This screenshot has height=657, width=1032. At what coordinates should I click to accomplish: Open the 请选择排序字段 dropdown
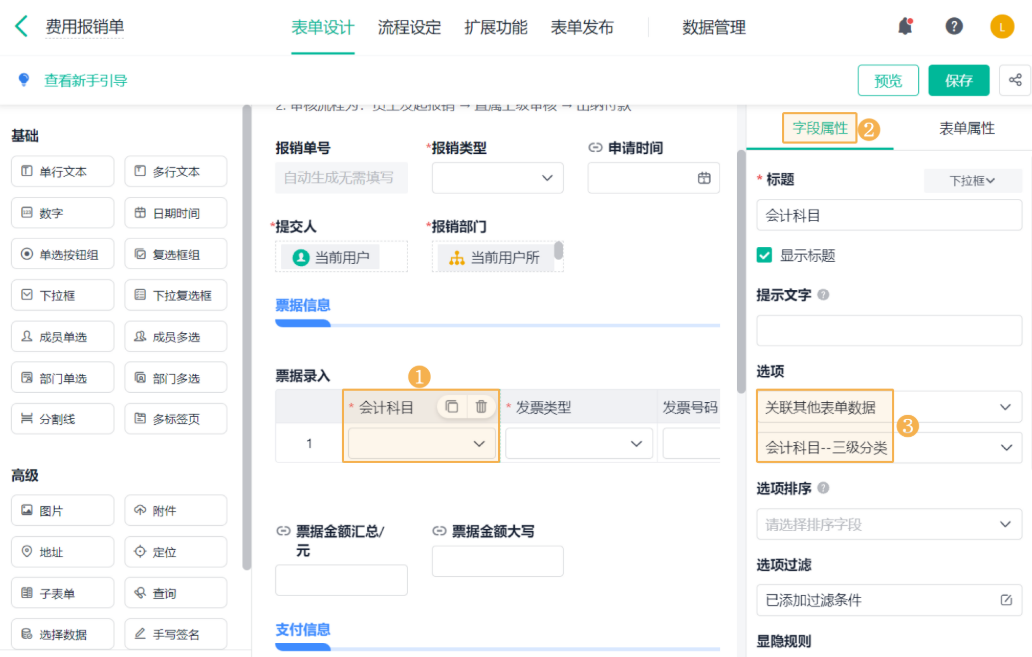pos(889,525)
